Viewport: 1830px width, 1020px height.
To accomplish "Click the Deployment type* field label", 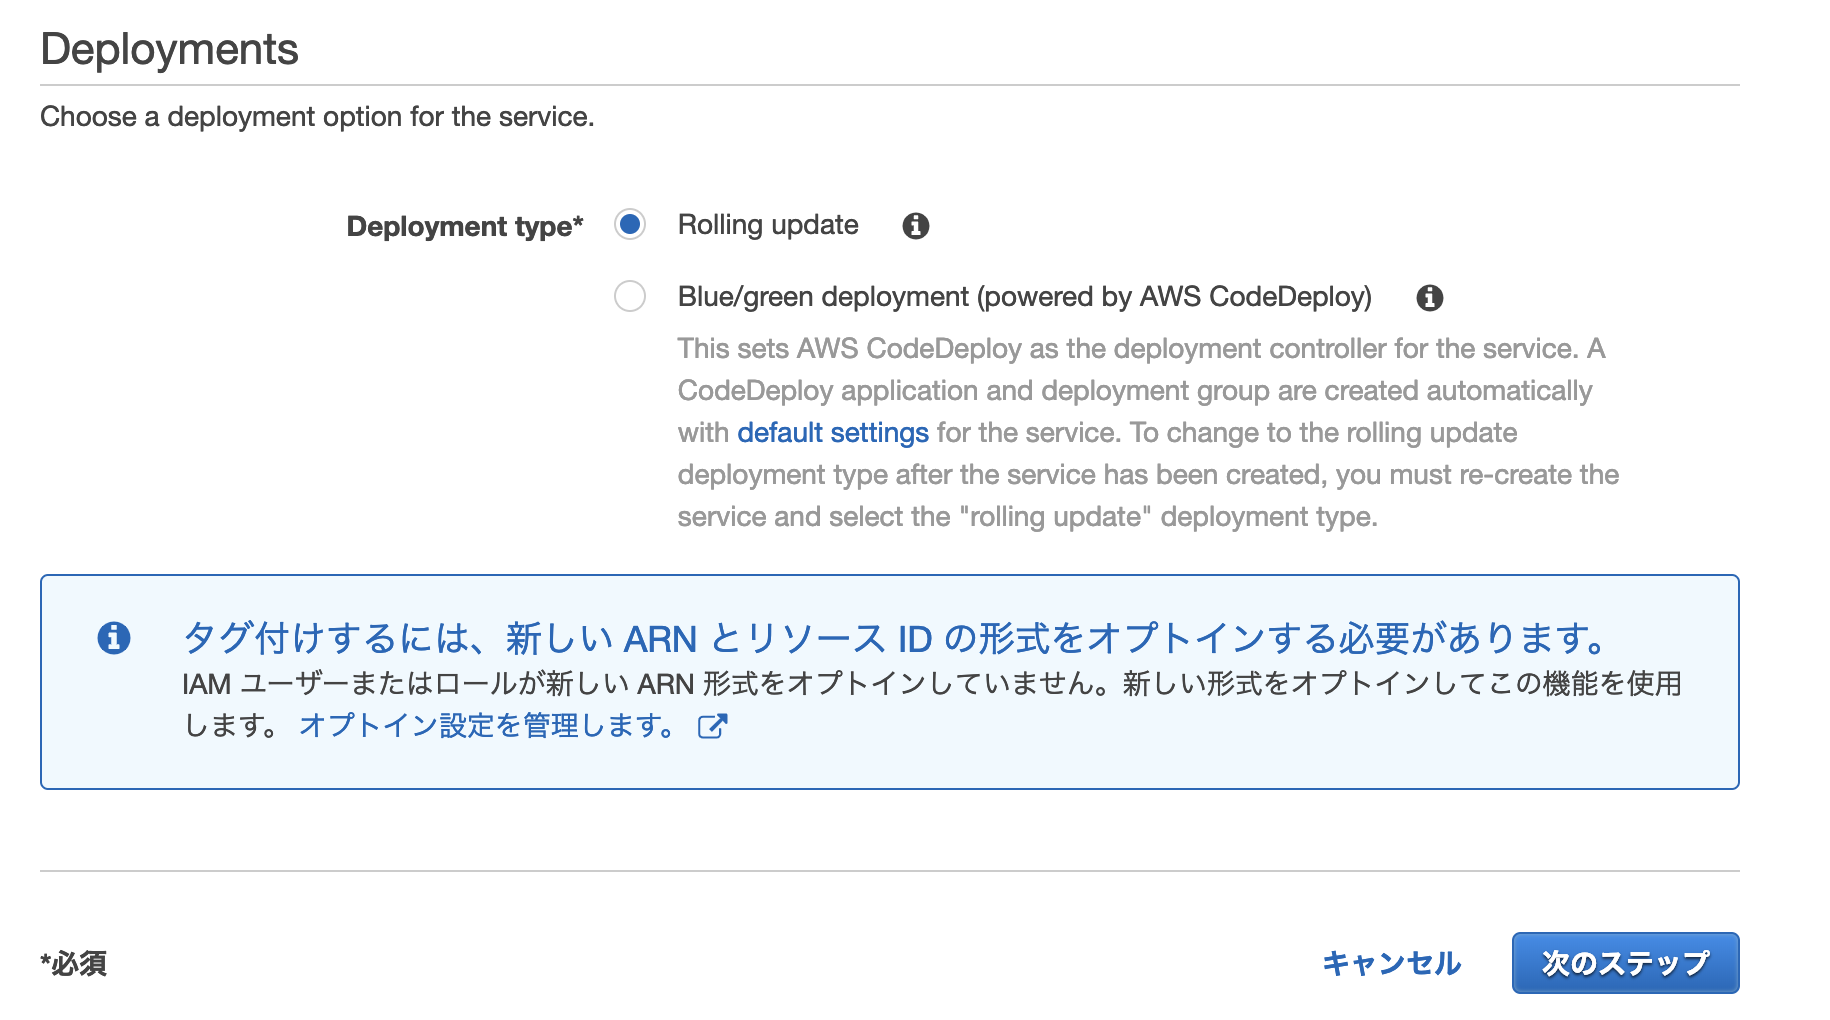I will click(x=465, y=227).
